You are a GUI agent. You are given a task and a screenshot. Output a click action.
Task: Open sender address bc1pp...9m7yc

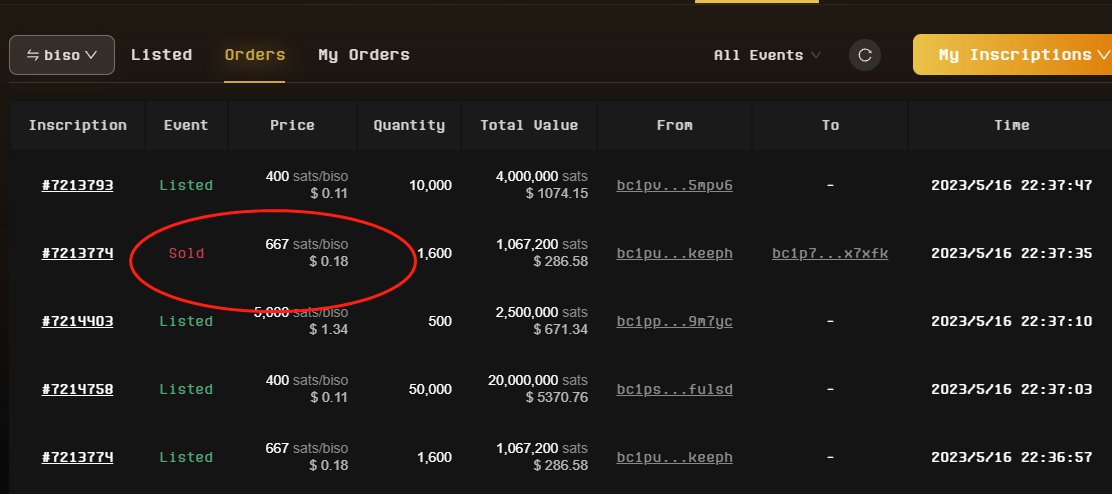(674, 322)
